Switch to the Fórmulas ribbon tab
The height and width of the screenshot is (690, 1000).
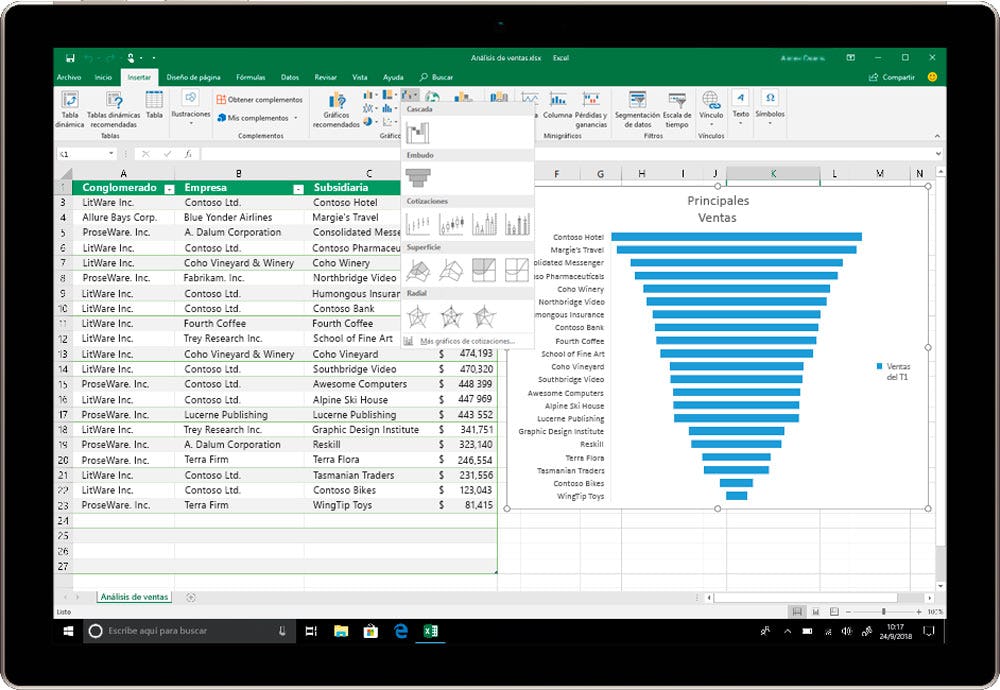(250, 77)
